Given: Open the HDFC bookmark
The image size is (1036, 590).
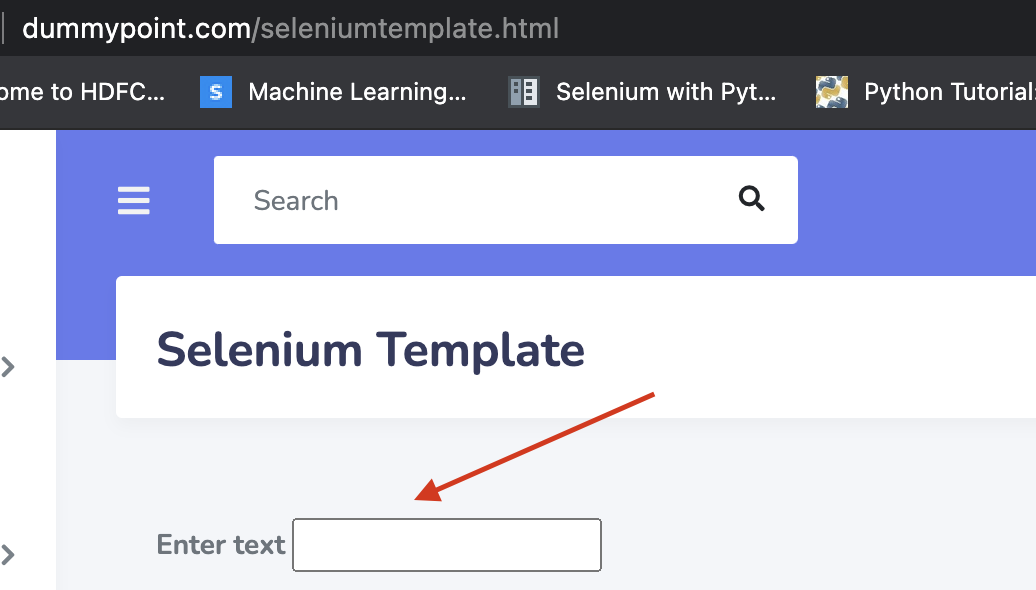Looking at the screenshot, I should [x=82, y=93].
